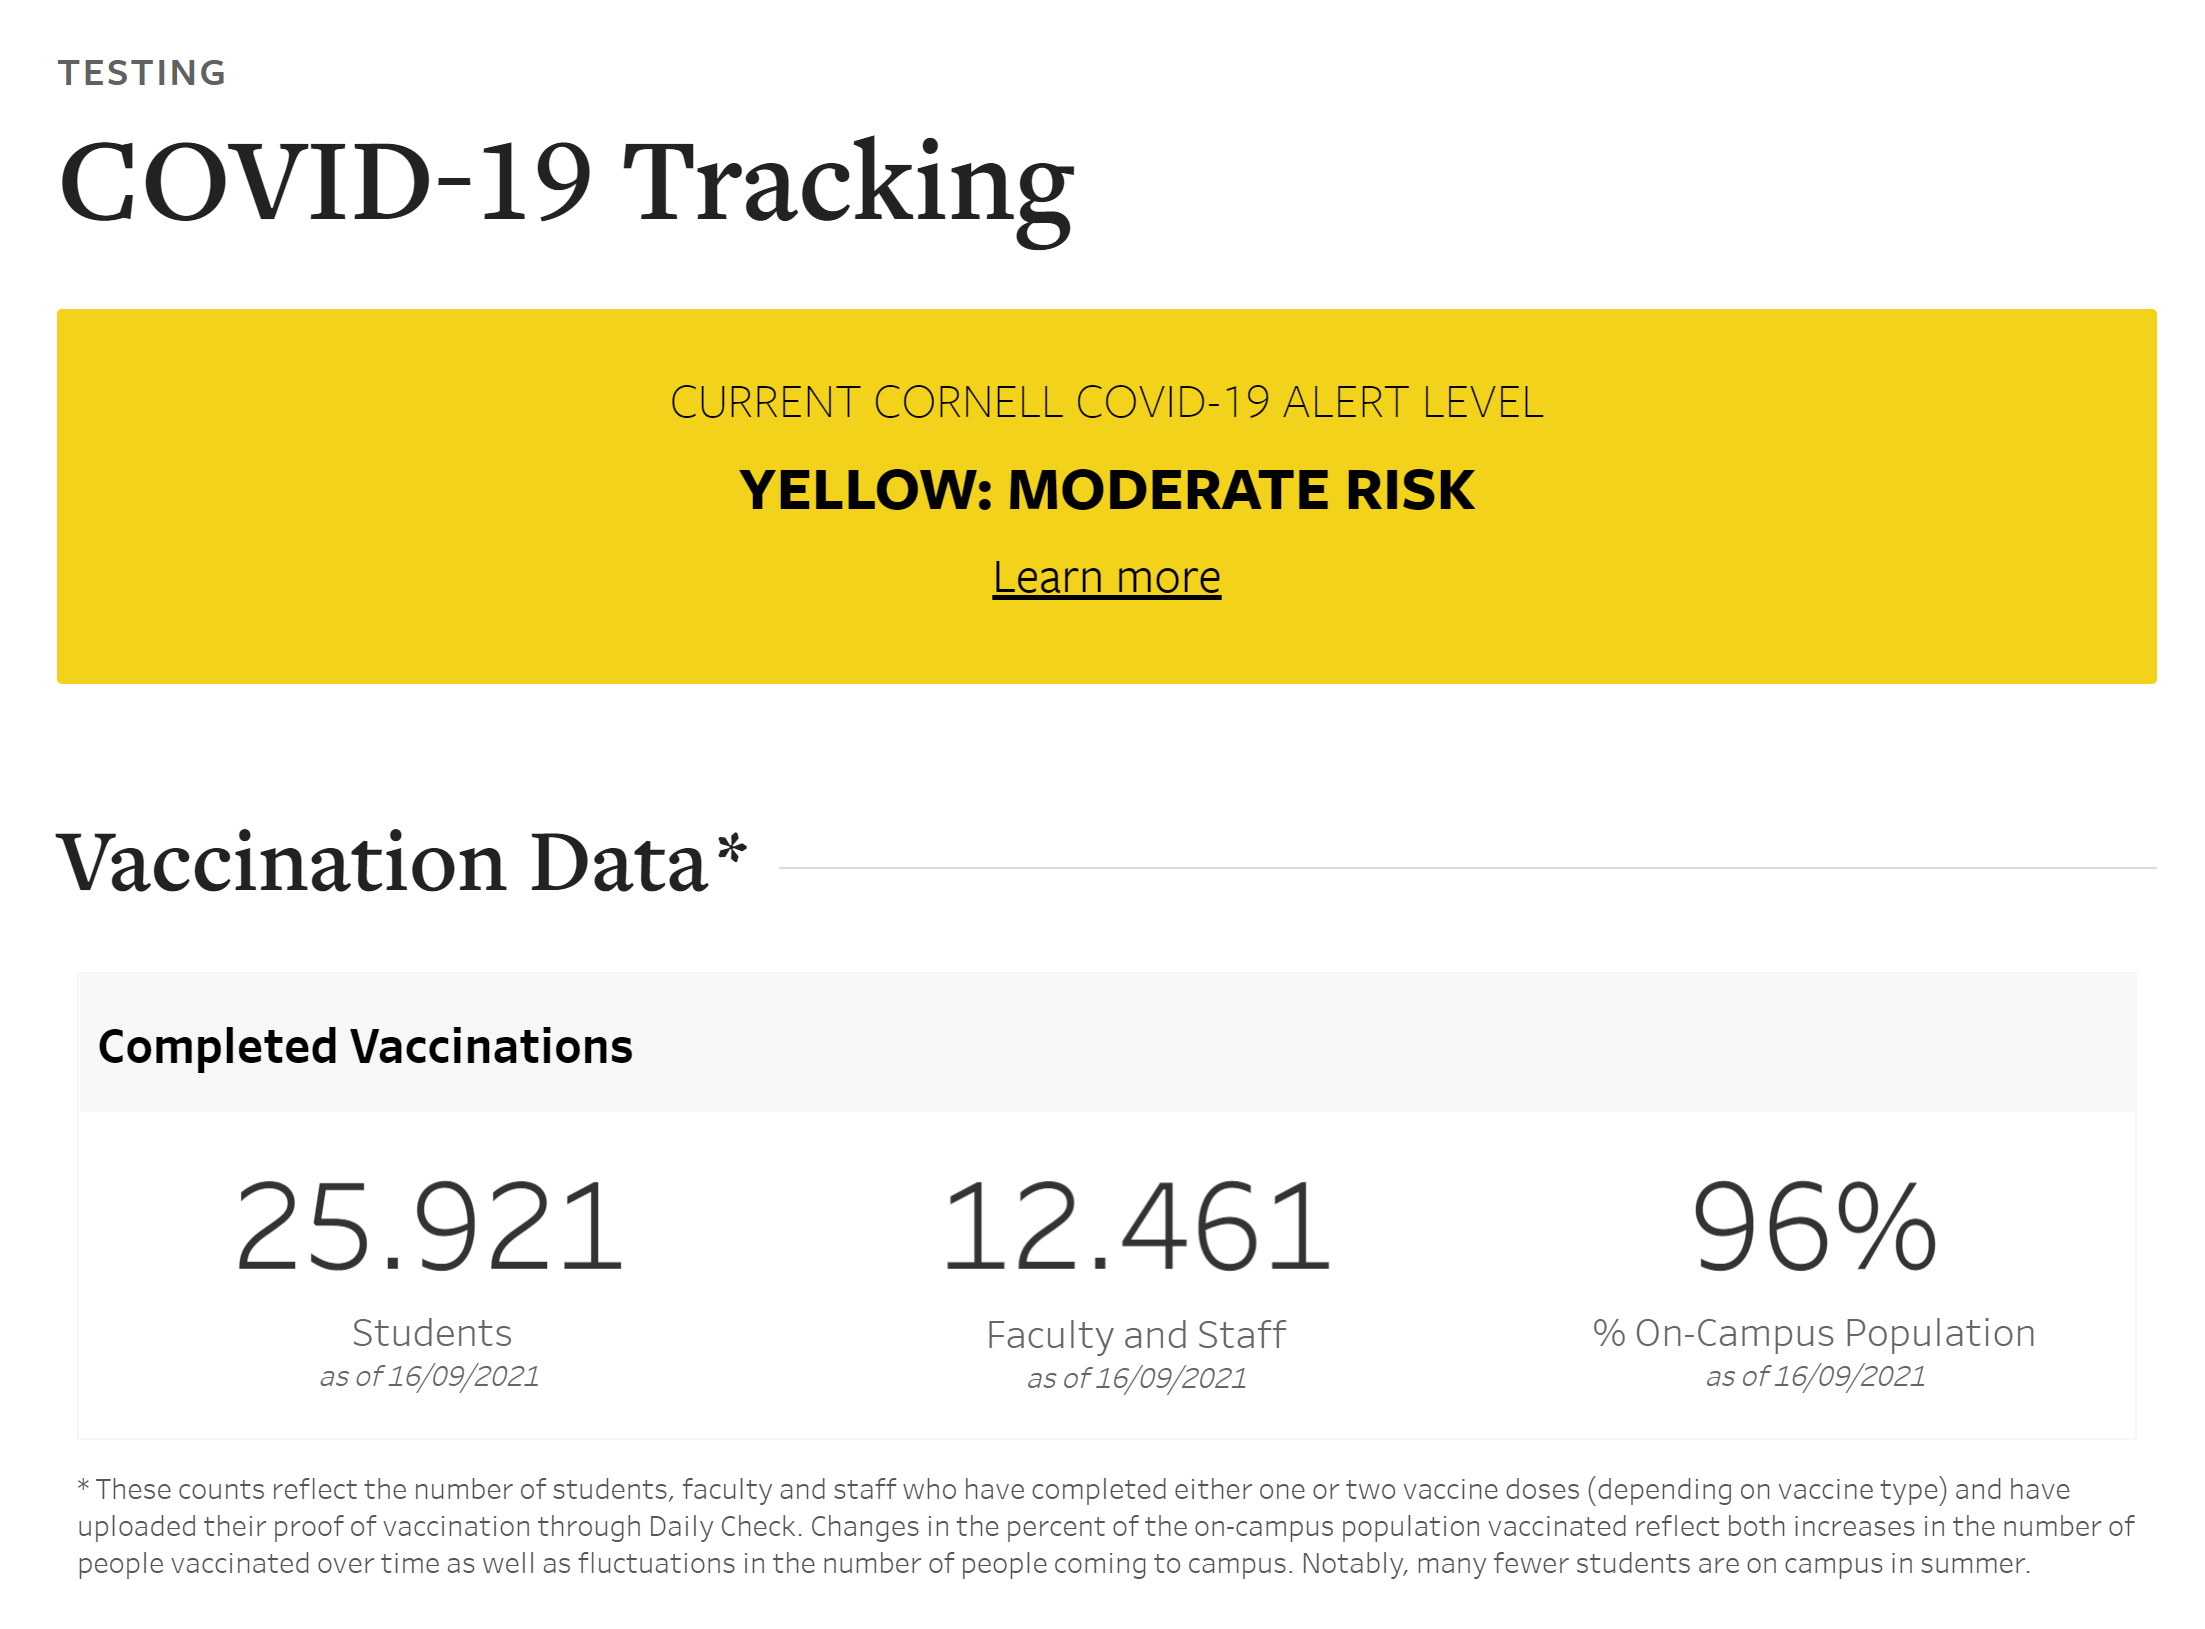Viewport: 2205px width, 1629px height.
Task: Click the % On-Campus Population label
Action: 1814,1333
